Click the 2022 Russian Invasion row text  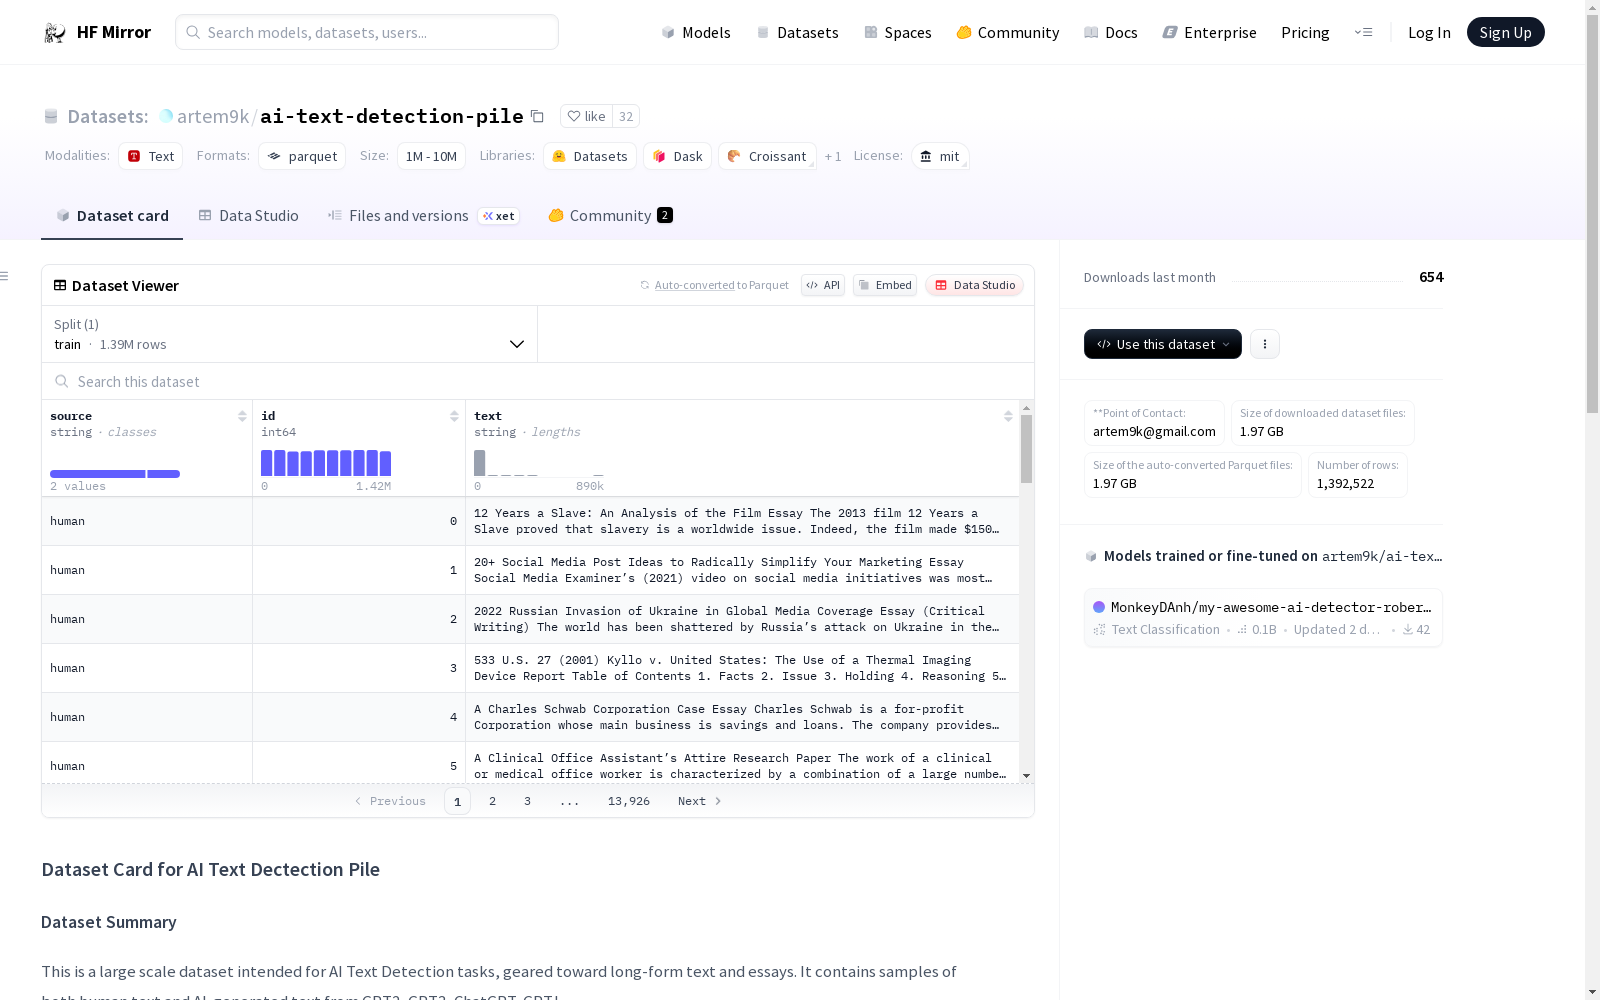[742, 620]
